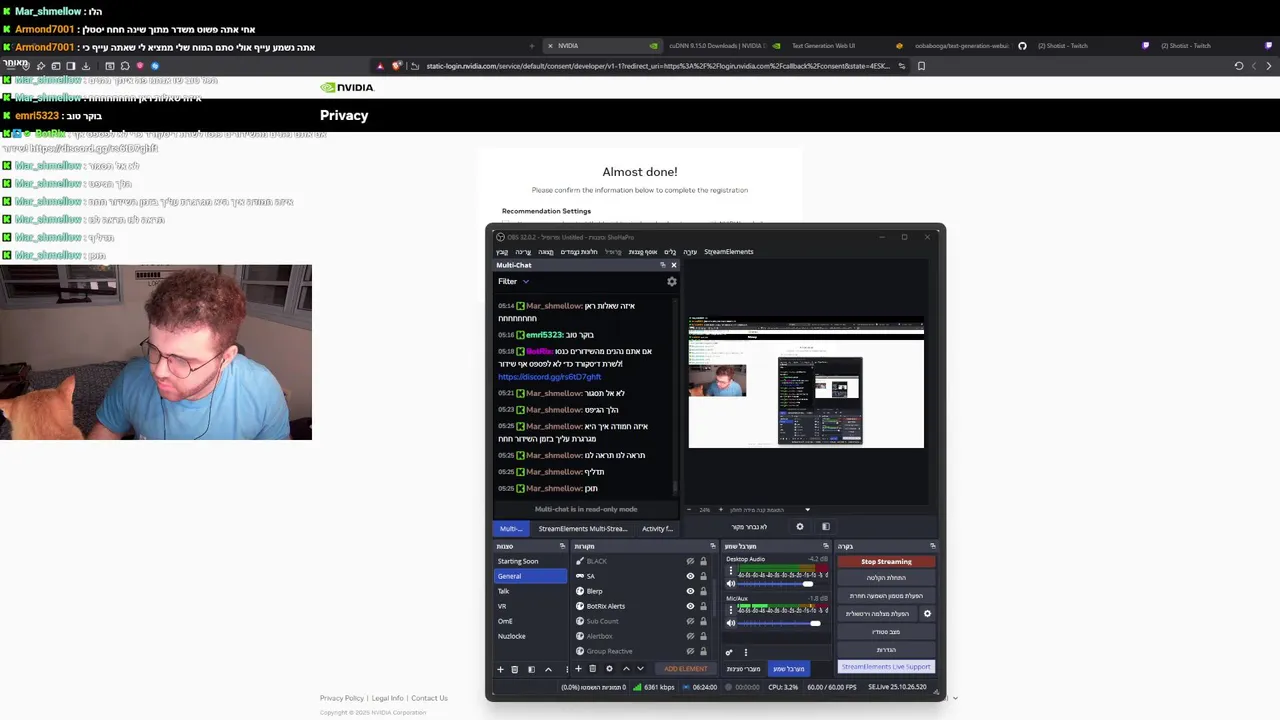
Task: Select the General scene
Action: pyautogui.click(x=531, y=576)
